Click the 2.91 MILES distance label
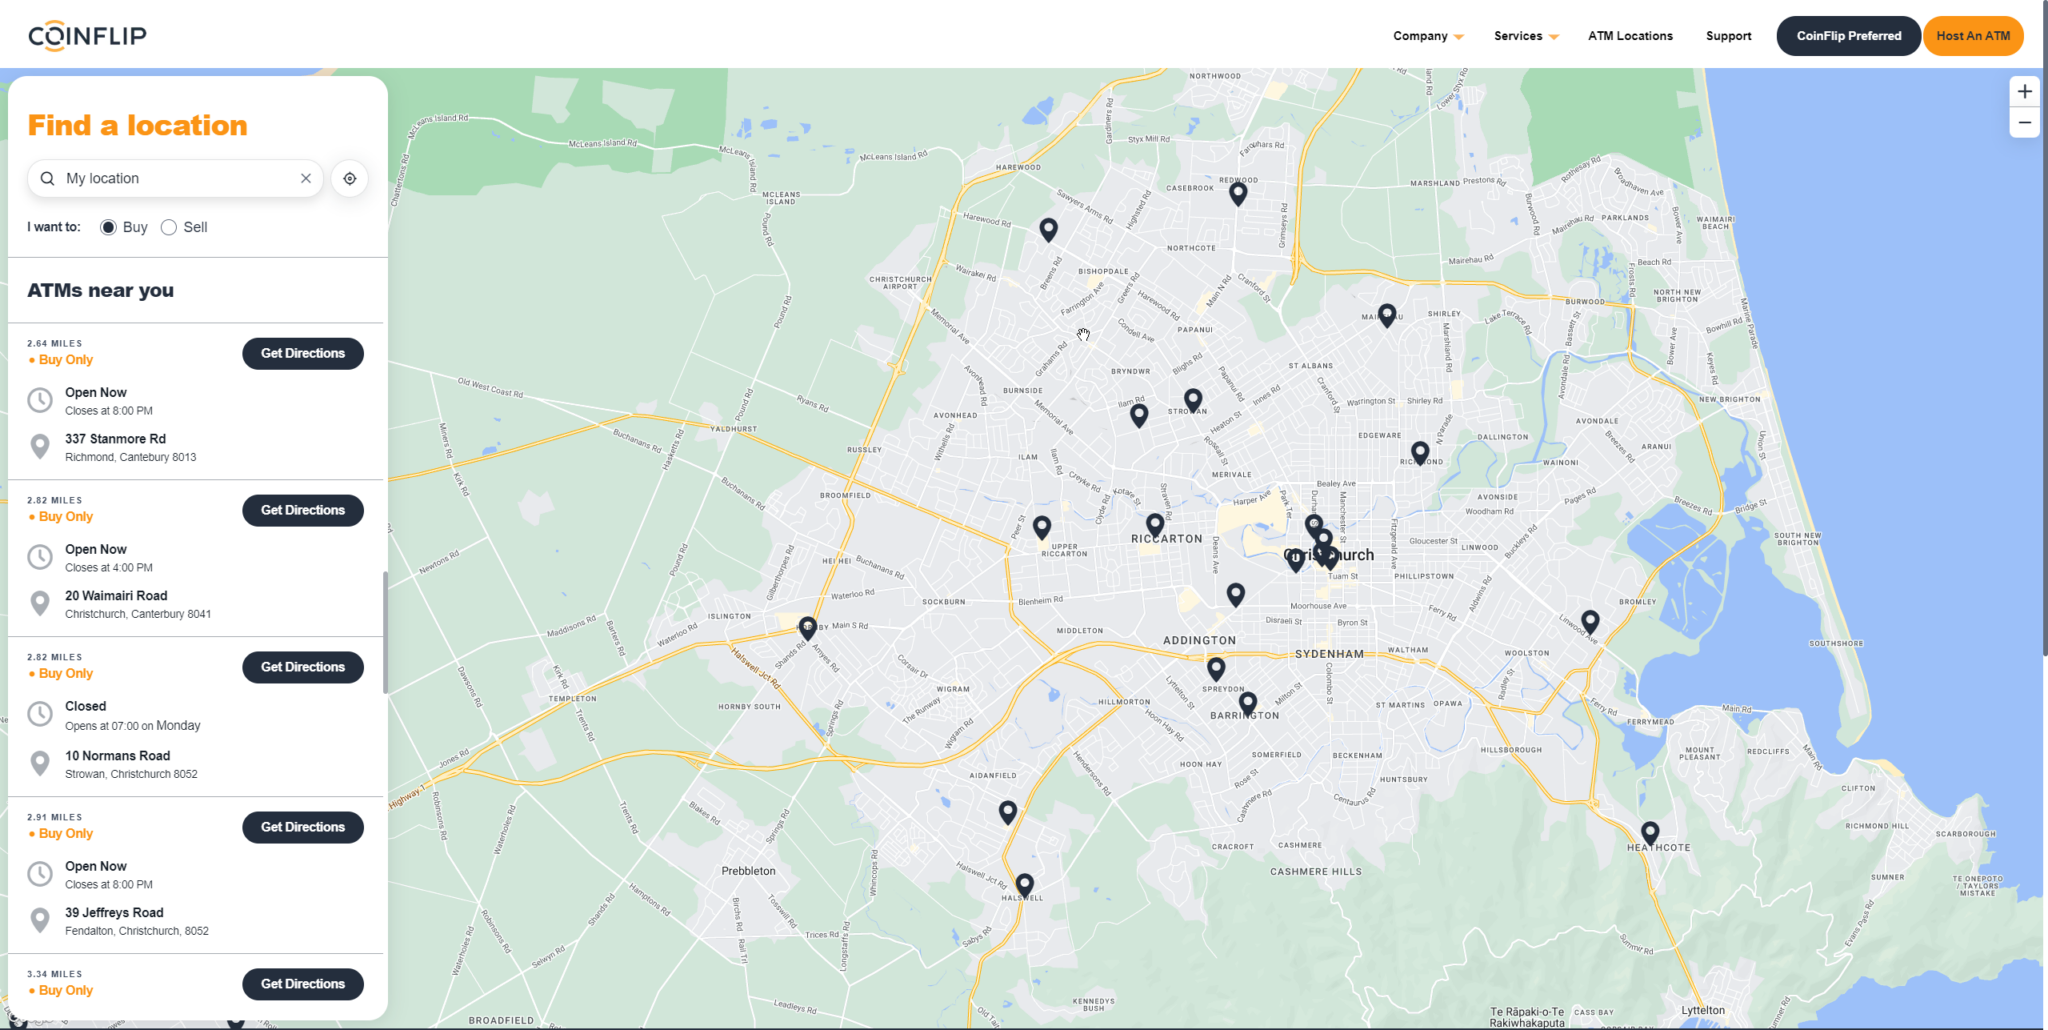The width and height of the screenshot is (2048, 1030). (x=55, y=817)
